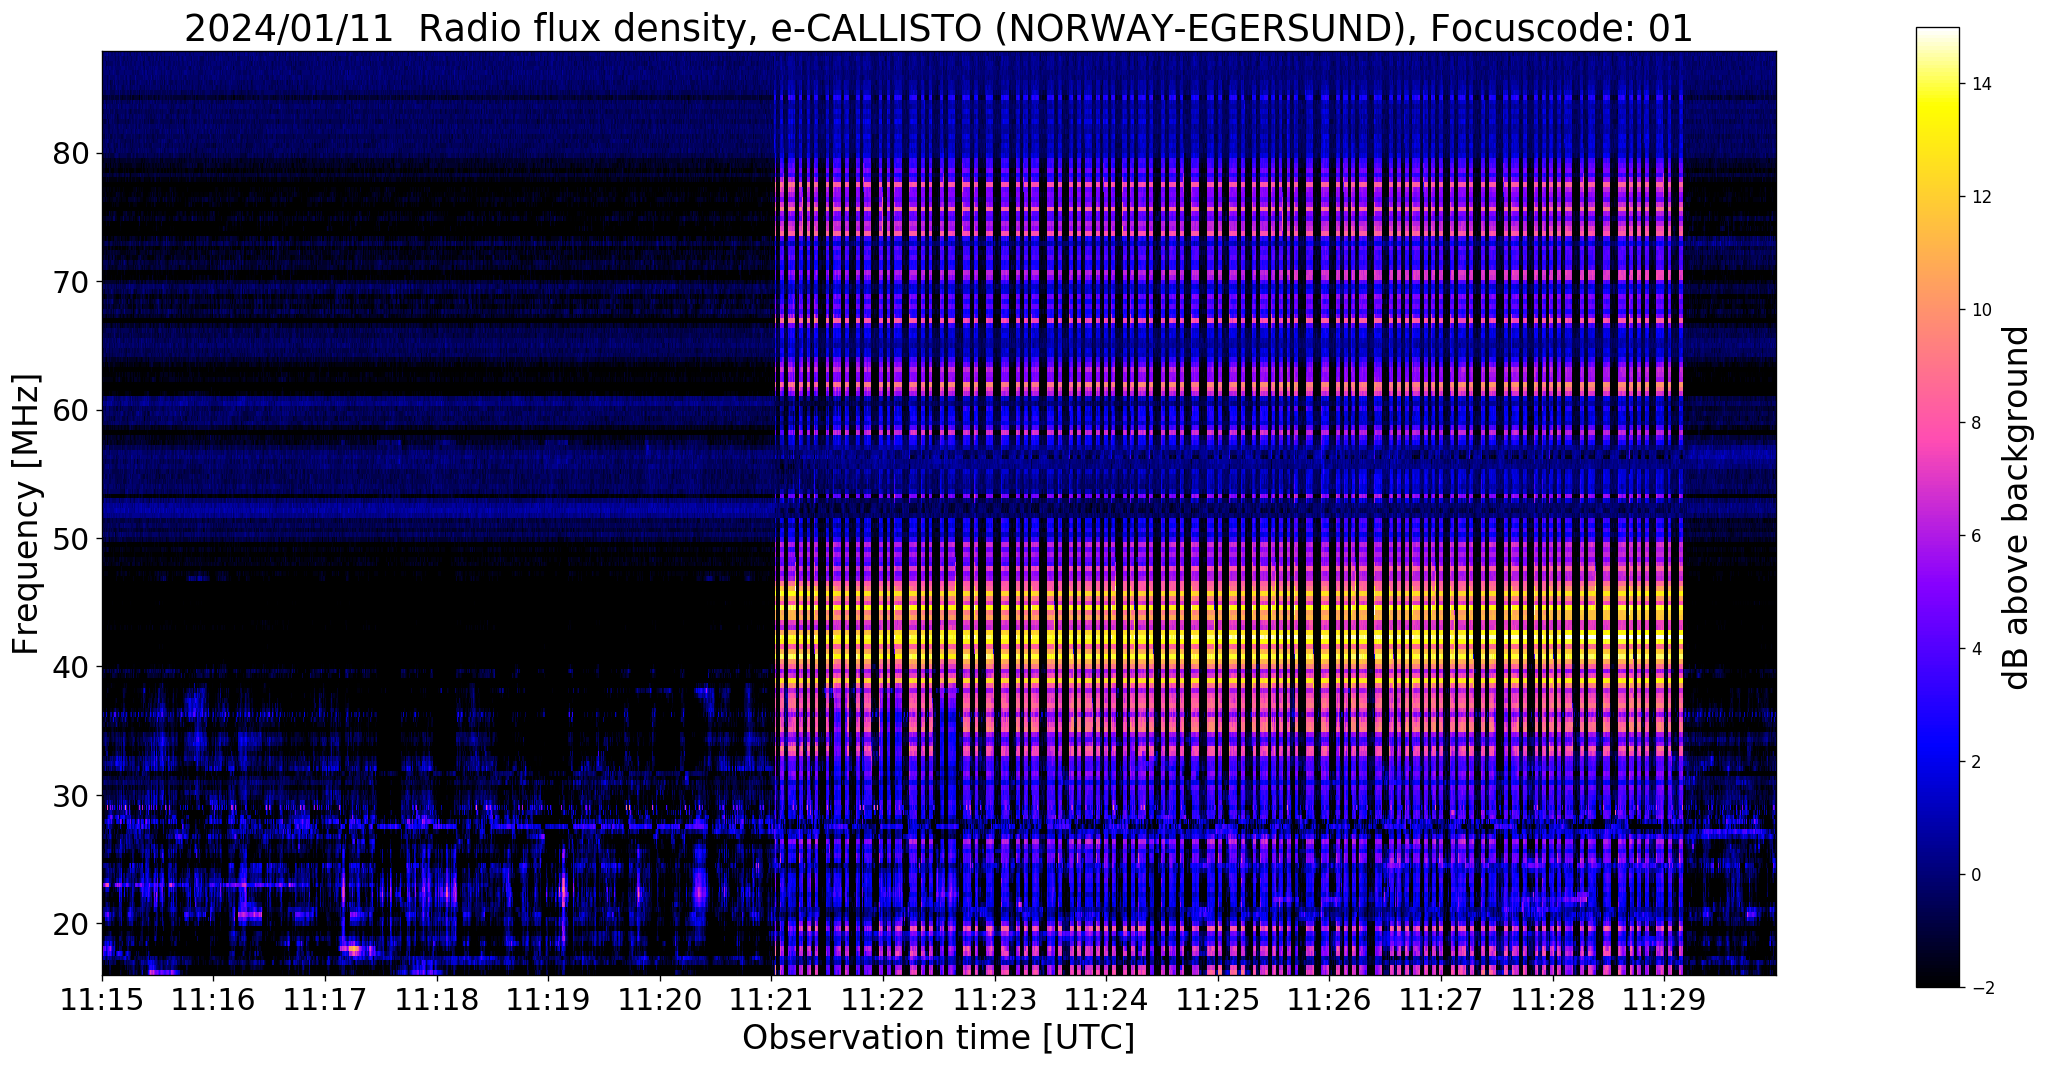Click the 'dB above background' colorbar label

(x=2016, y=508)
